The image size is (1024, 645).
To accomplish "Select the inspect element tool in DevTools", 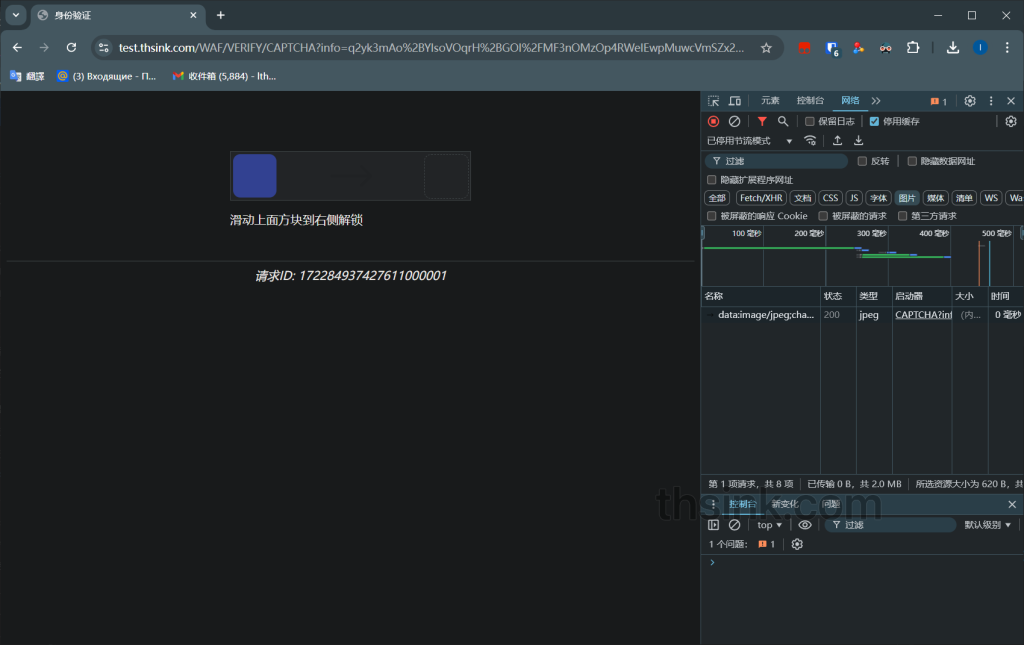I will [713, 101].
